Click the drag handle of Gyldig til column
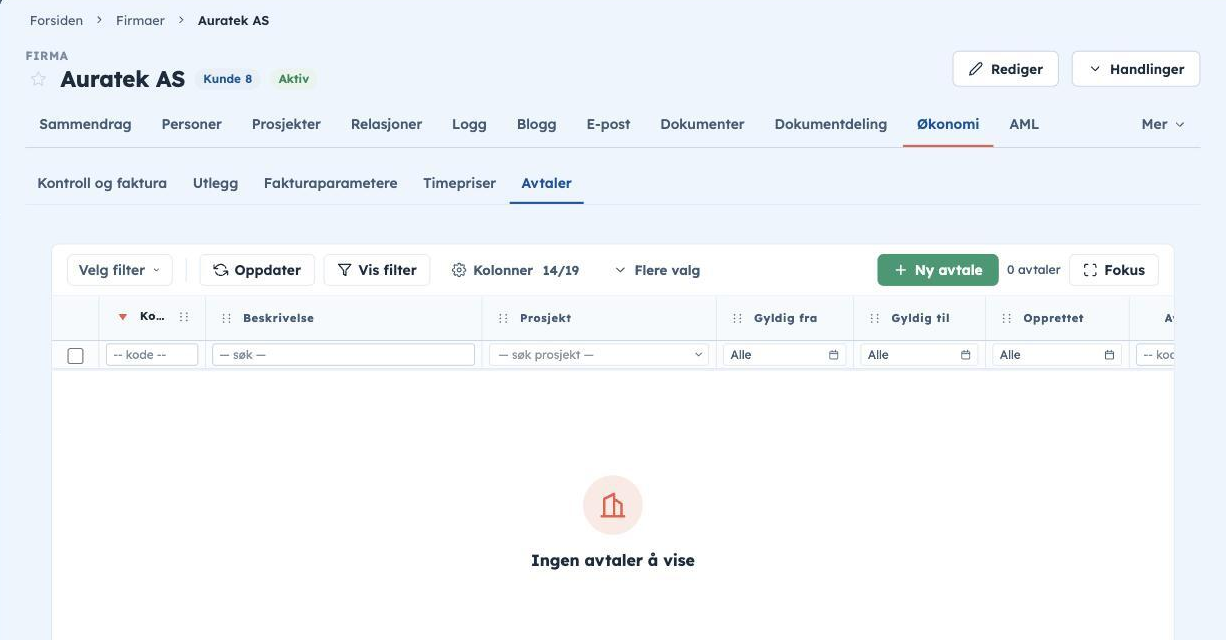This screenshot has height=640, width=1226. pyautogui.click(x=875, y=318)
